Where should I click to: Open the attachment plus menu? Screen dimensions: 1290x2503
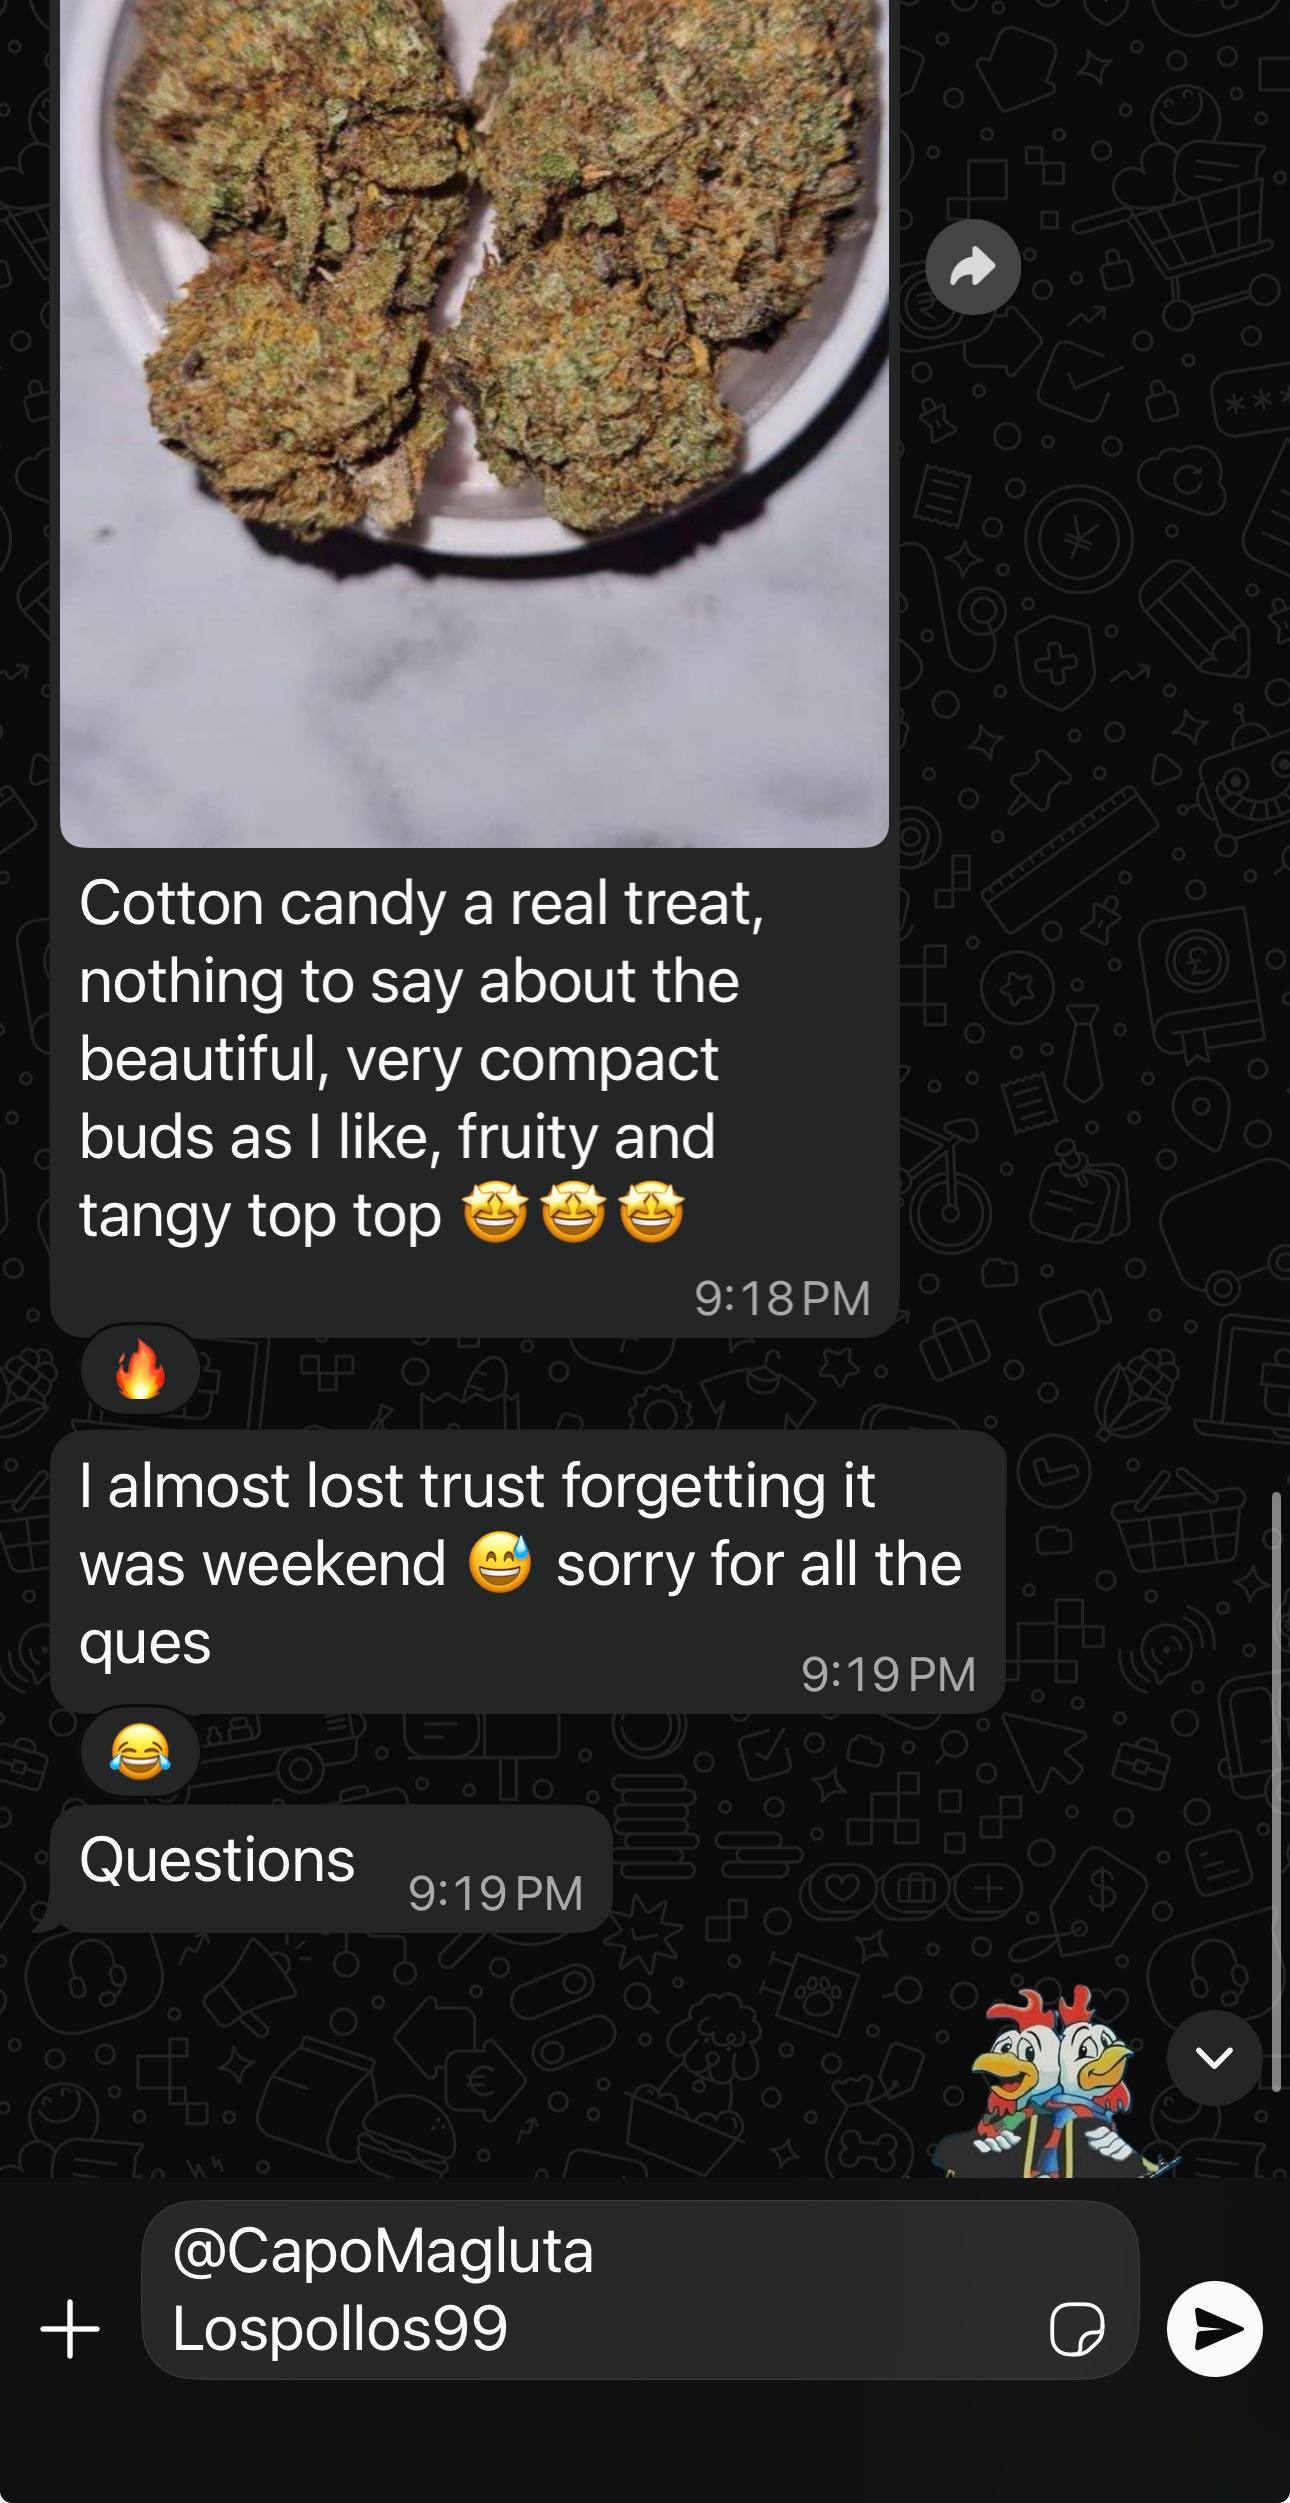tap(70, 2328)
